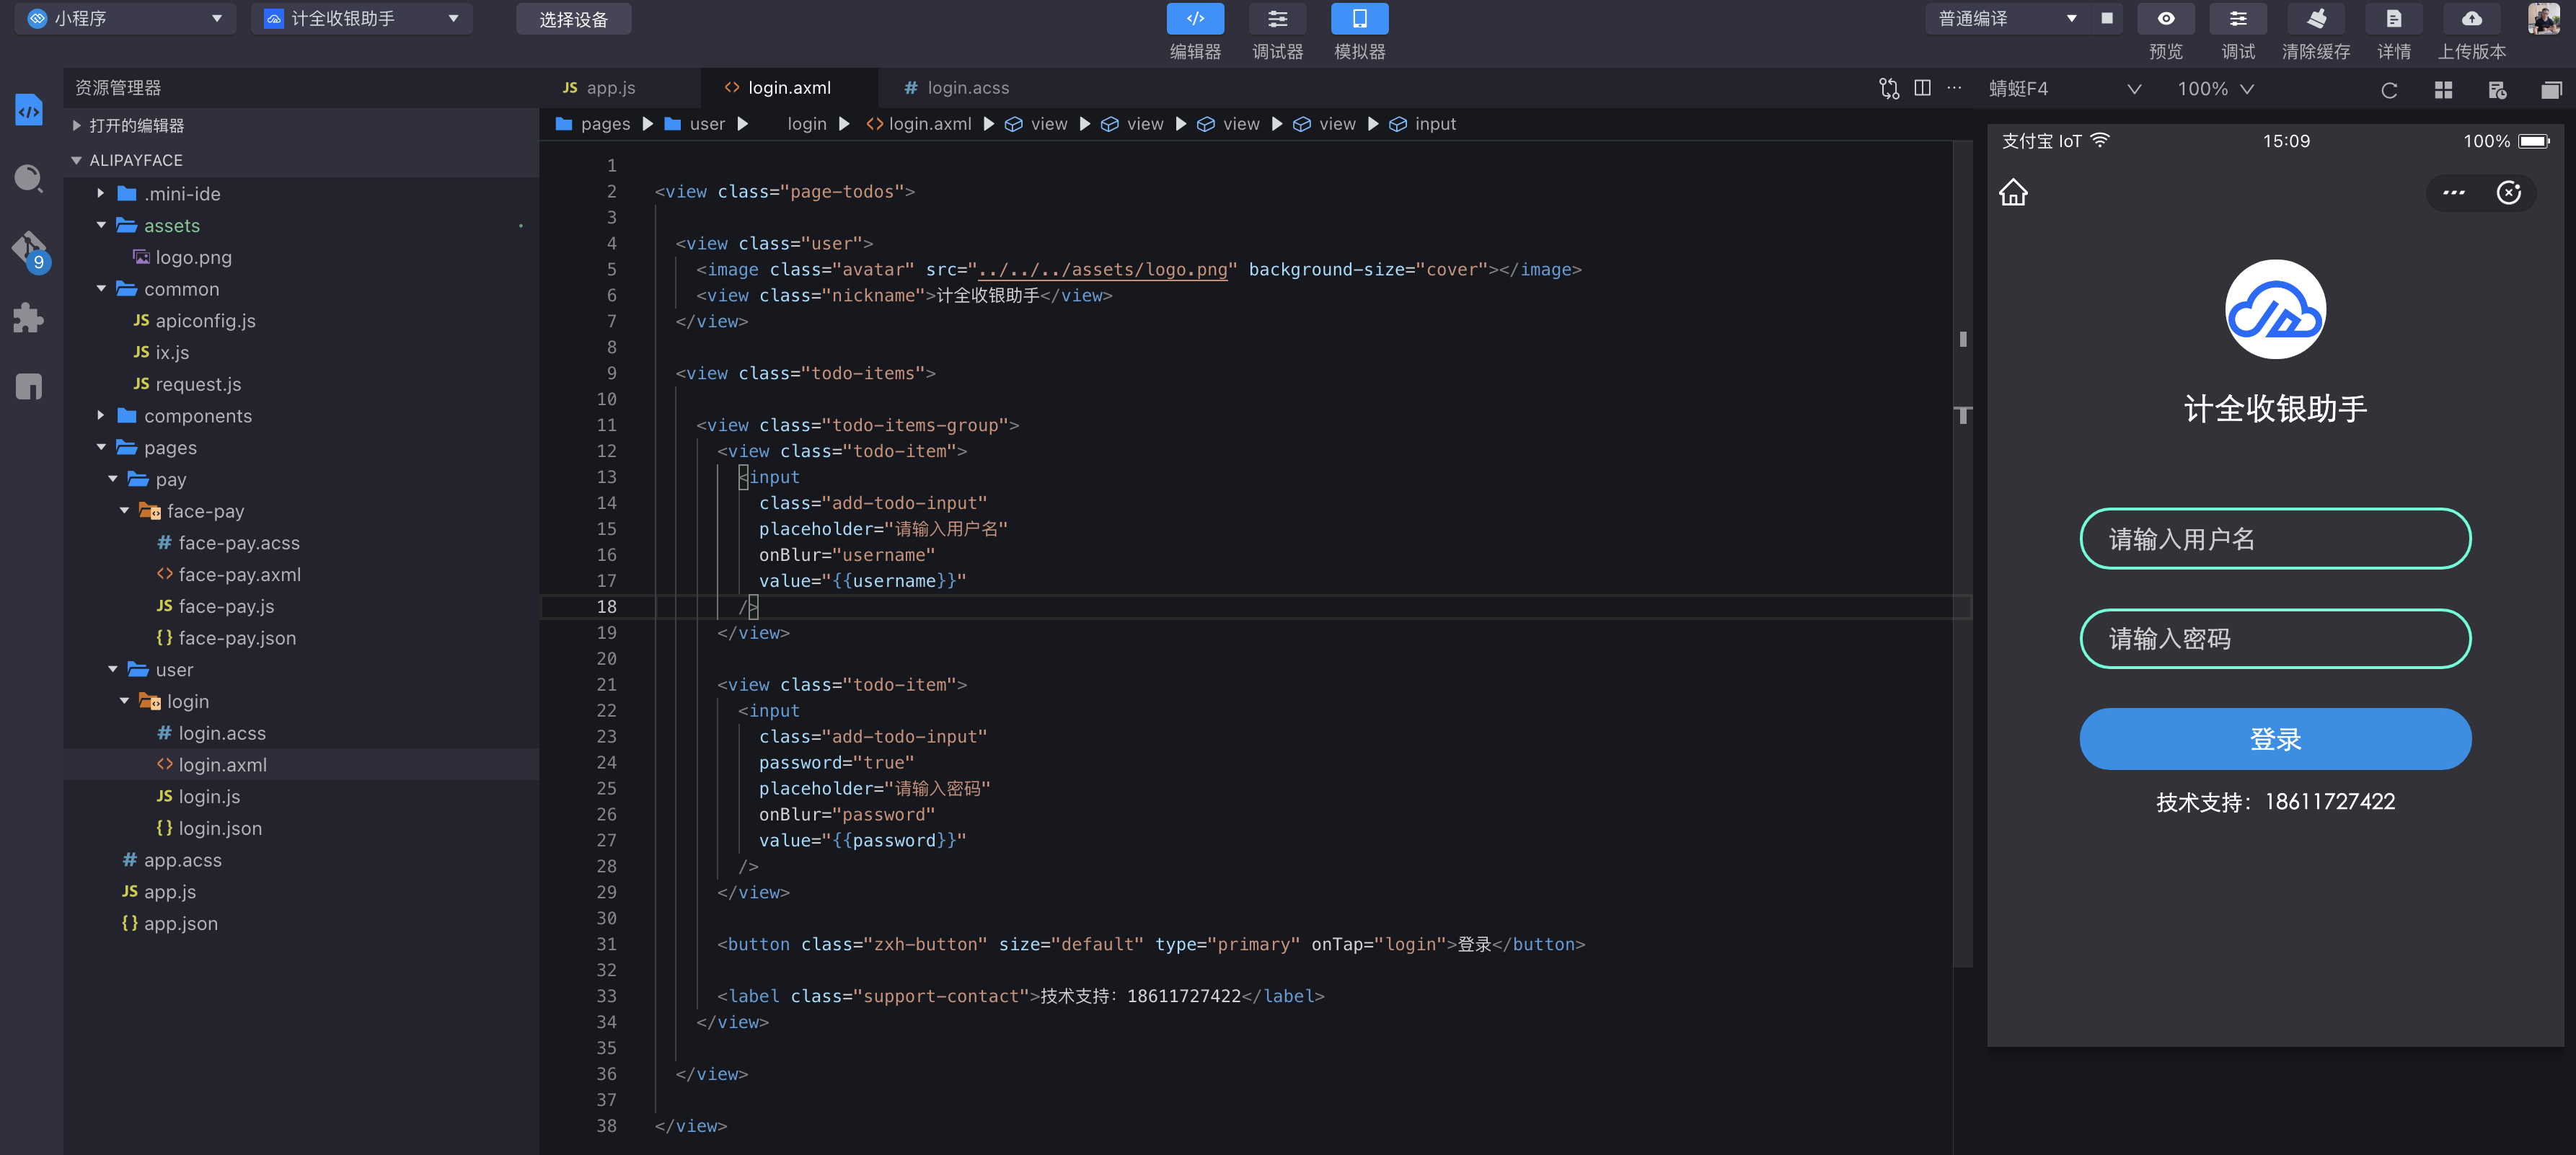
Task: Open login.js in the file tree
Action: (209, 796)
